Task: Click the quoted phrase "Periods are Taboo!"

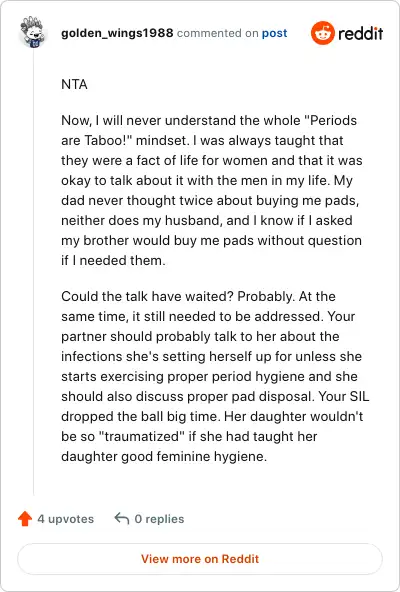Action: pos(209,130)
